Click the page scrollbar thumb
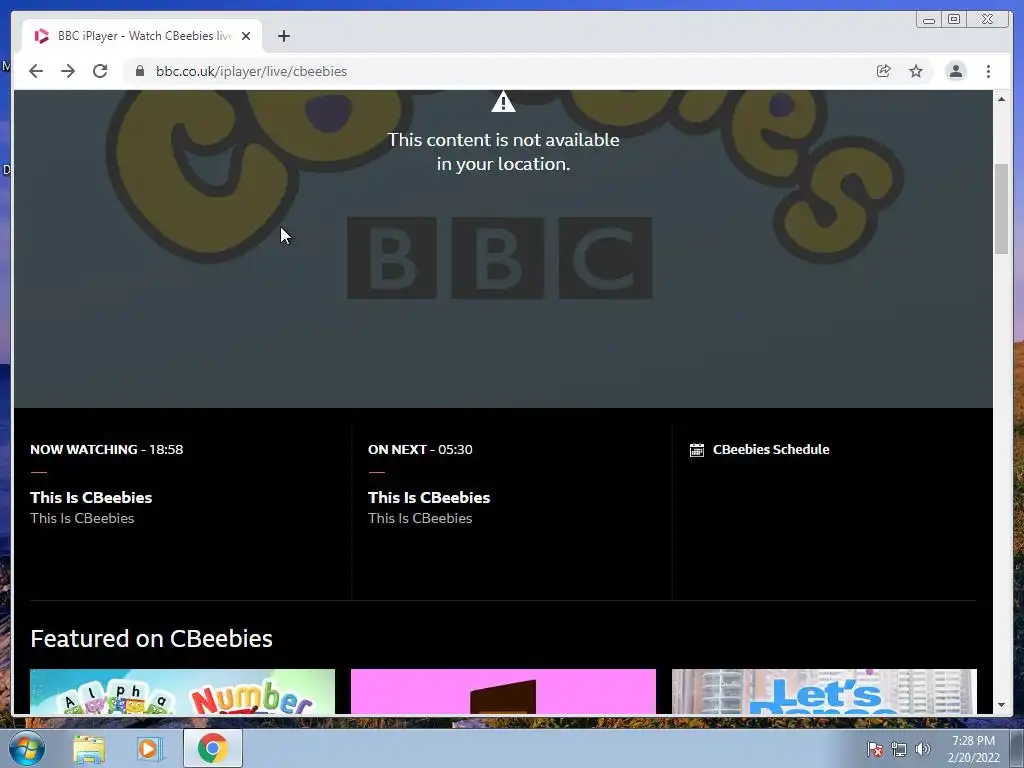 1001,209
